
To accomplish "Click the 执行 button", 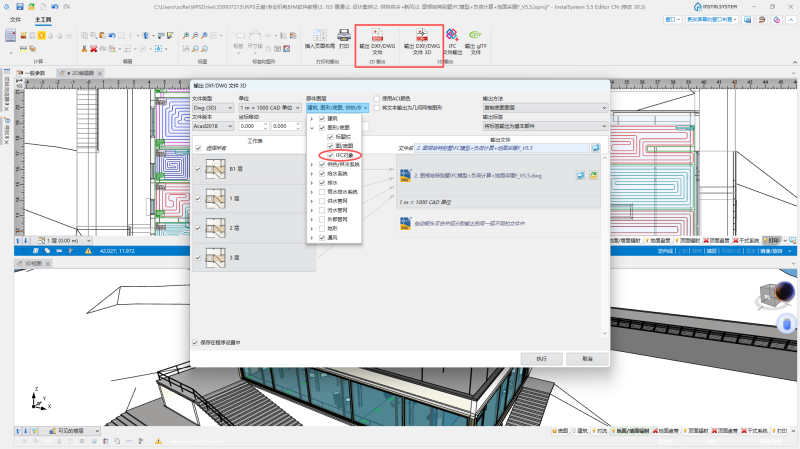I will point(541,359).
